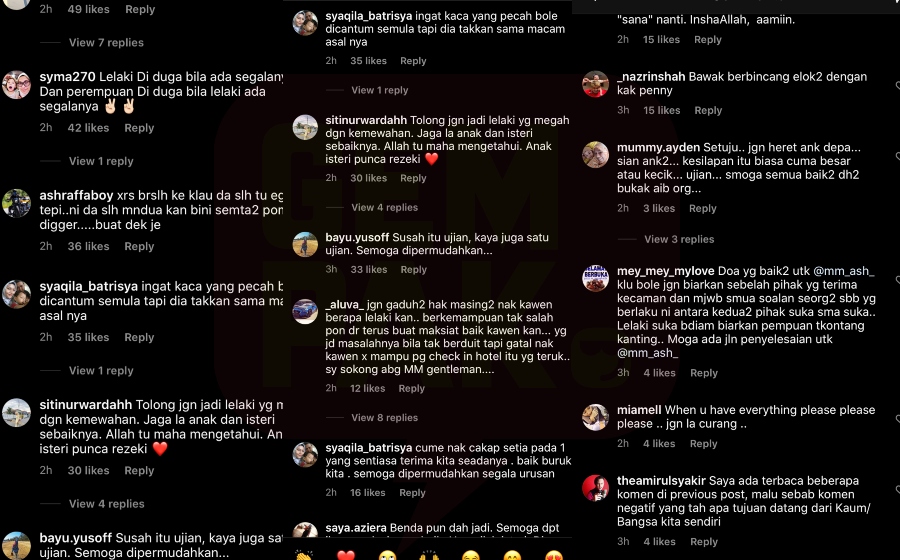The width and height of the screenshot is (900, 560).
Task: Tap the red heart emoji quick reaction
Action: (x=346, y=555)
